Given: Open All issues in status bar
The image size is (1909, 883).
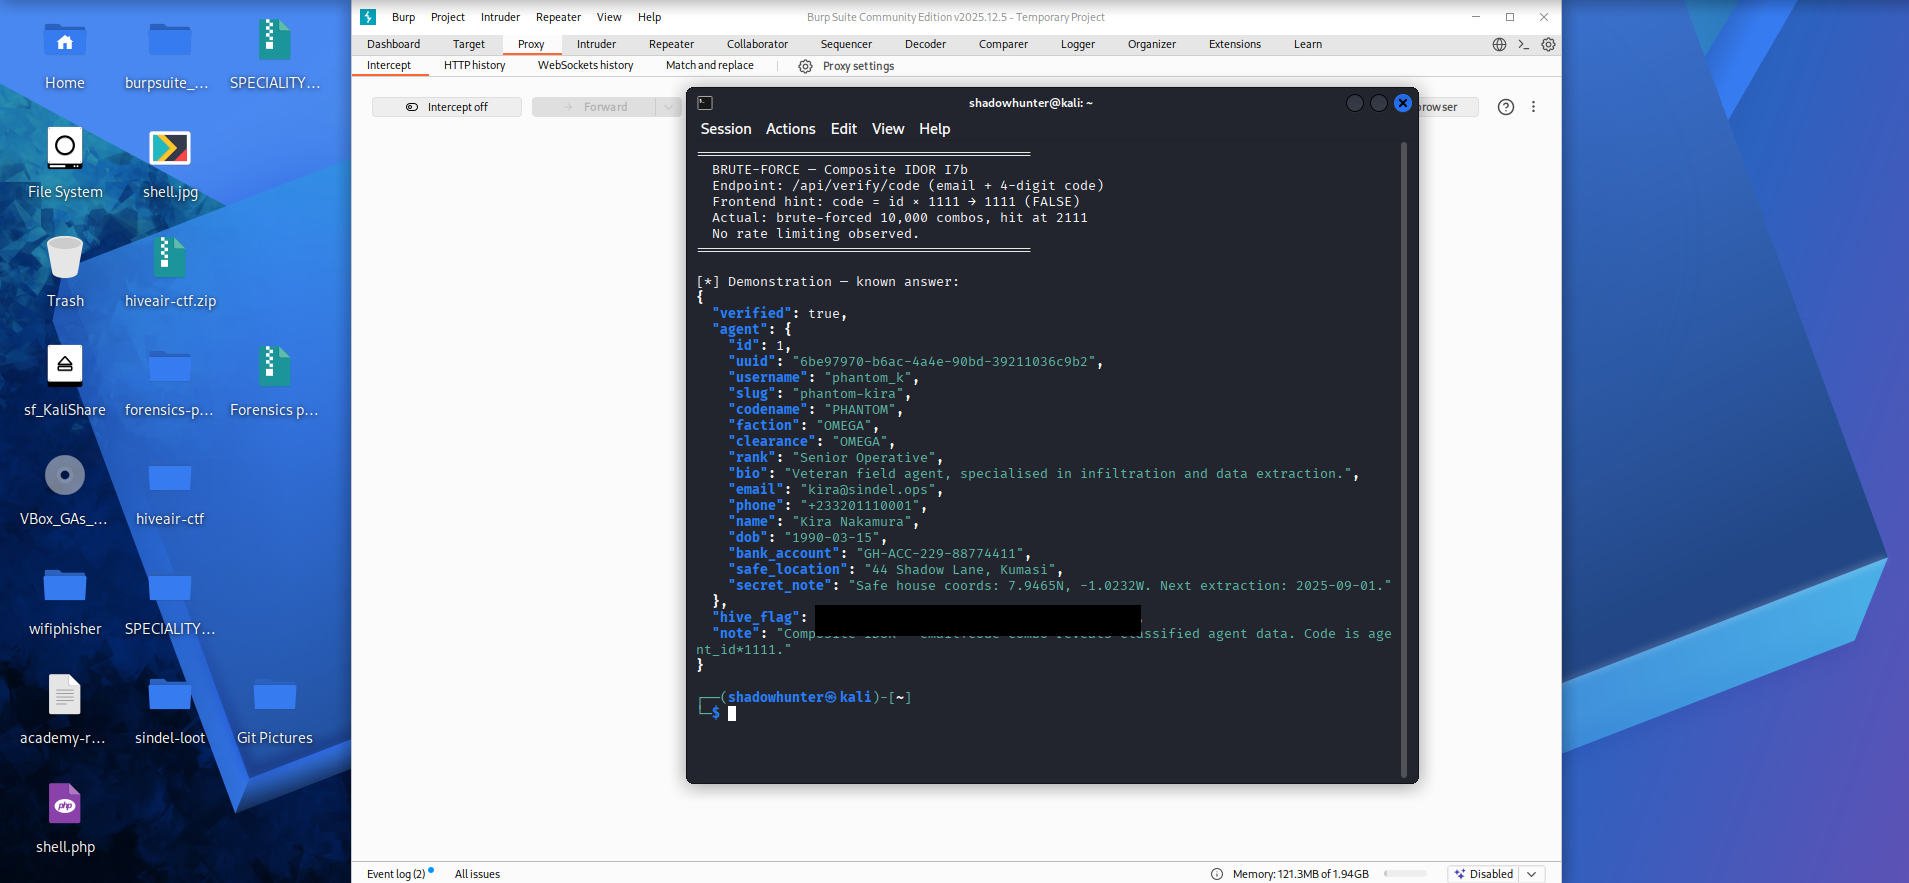Looking at the screenshot, I should [x=477, y=874].
